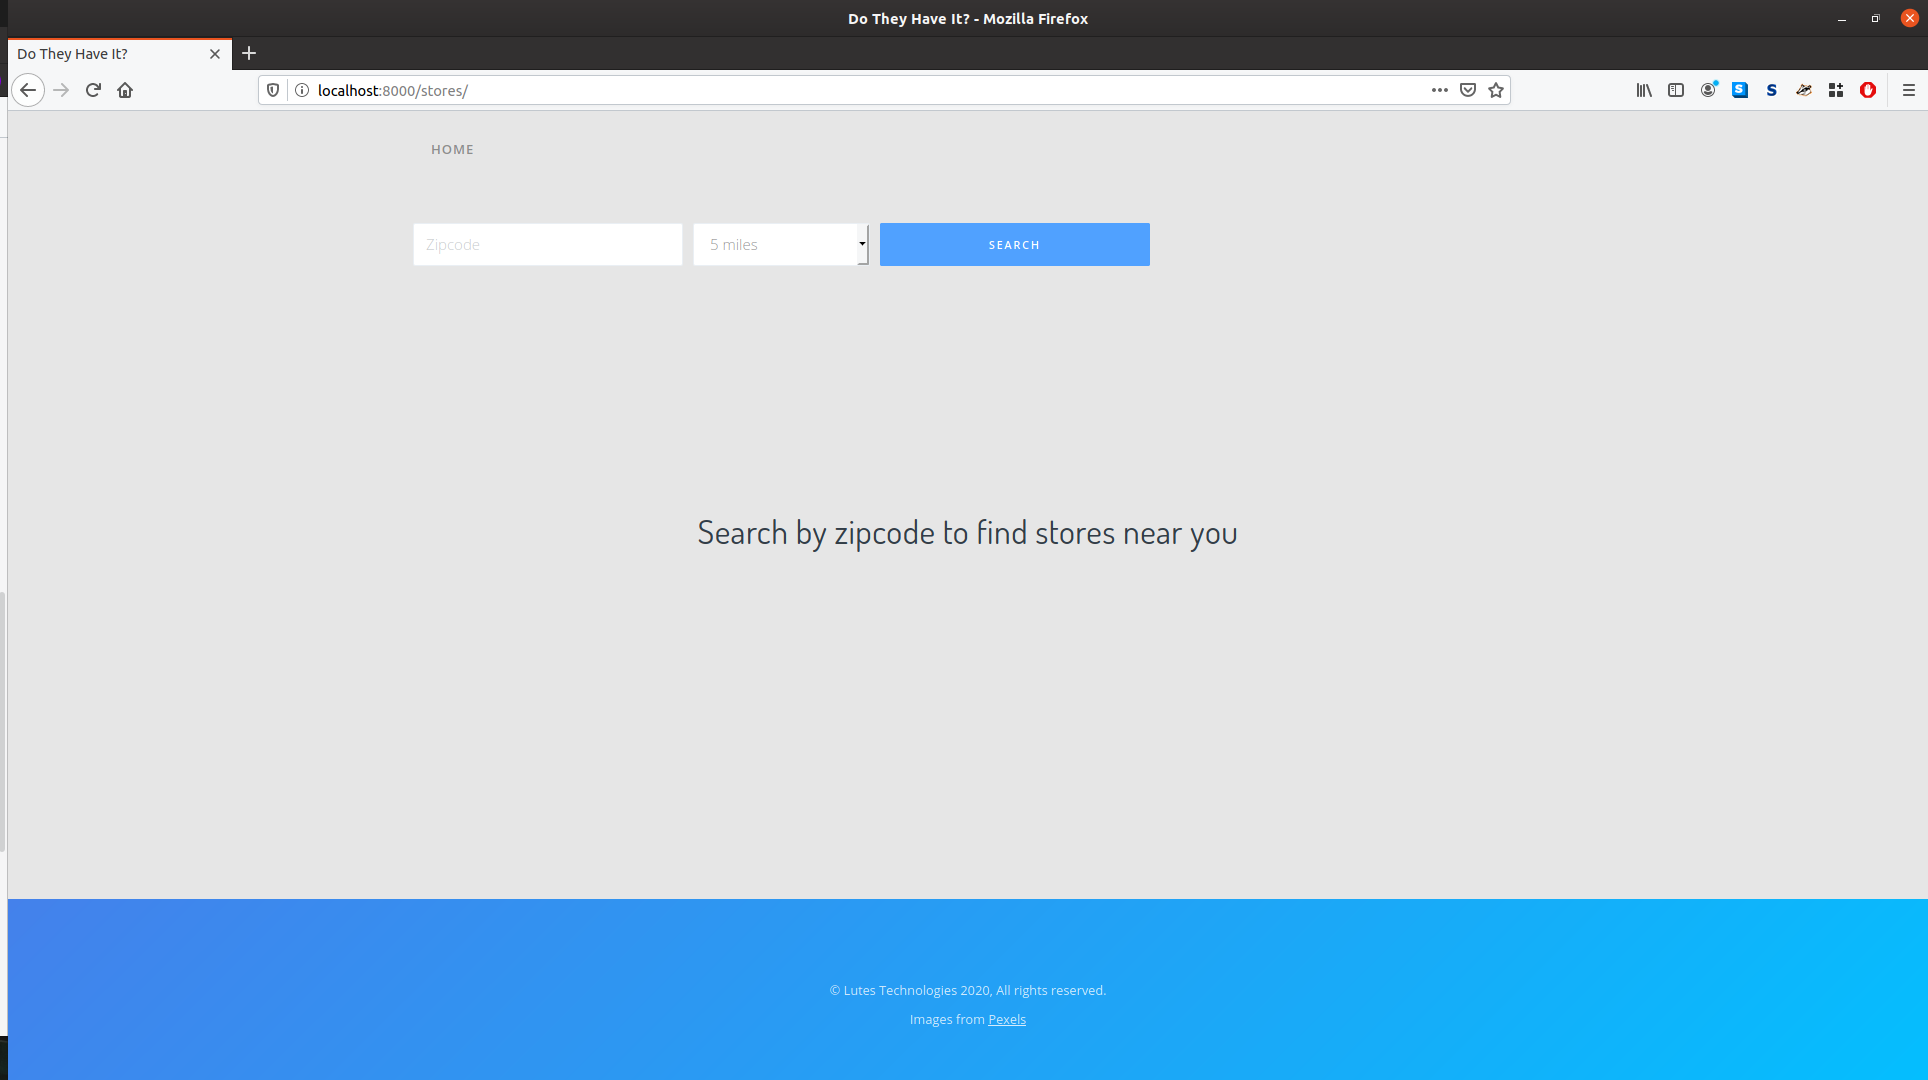Reload the page with the refresh icon
This screenshot has width=1928, height=1080.
[93, 90]
